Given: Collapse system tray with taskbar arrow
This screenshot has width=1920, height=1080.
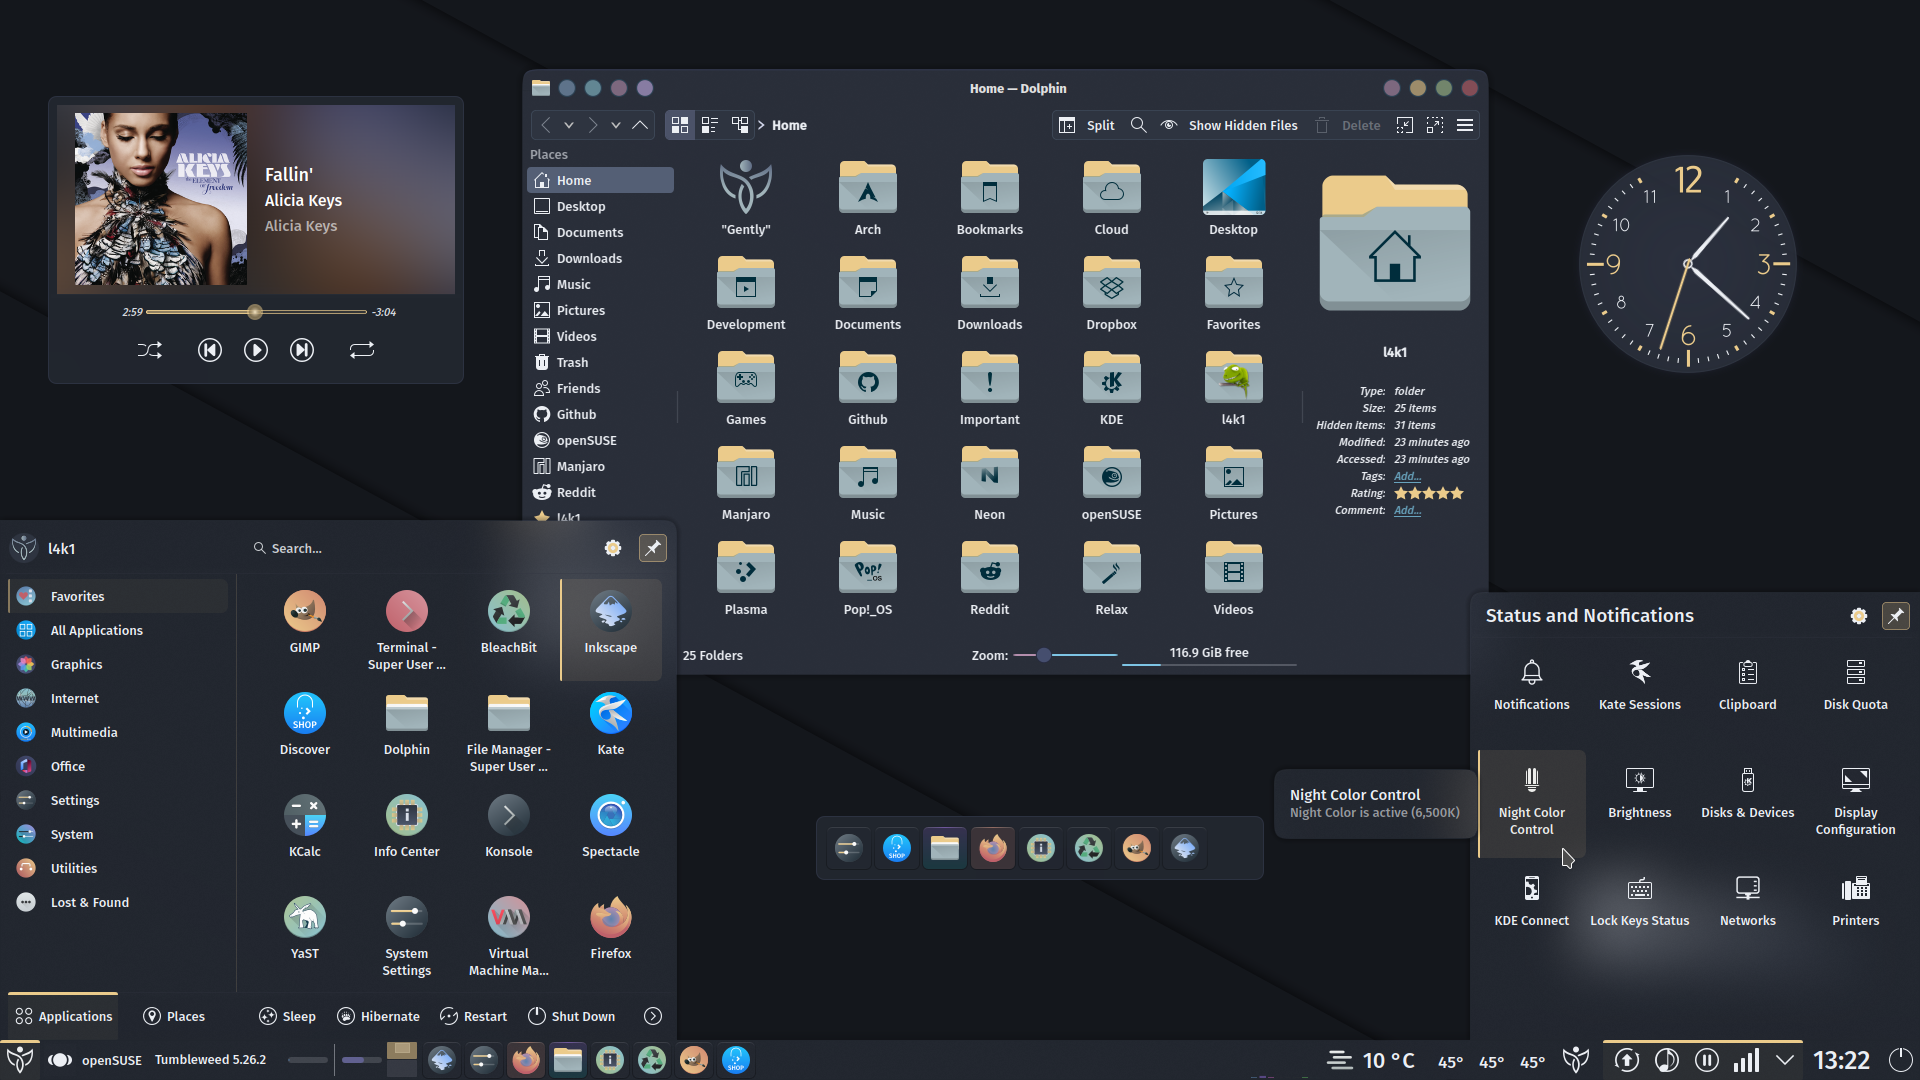Looking at the screenshot, I should [x=1785, y=1059].
